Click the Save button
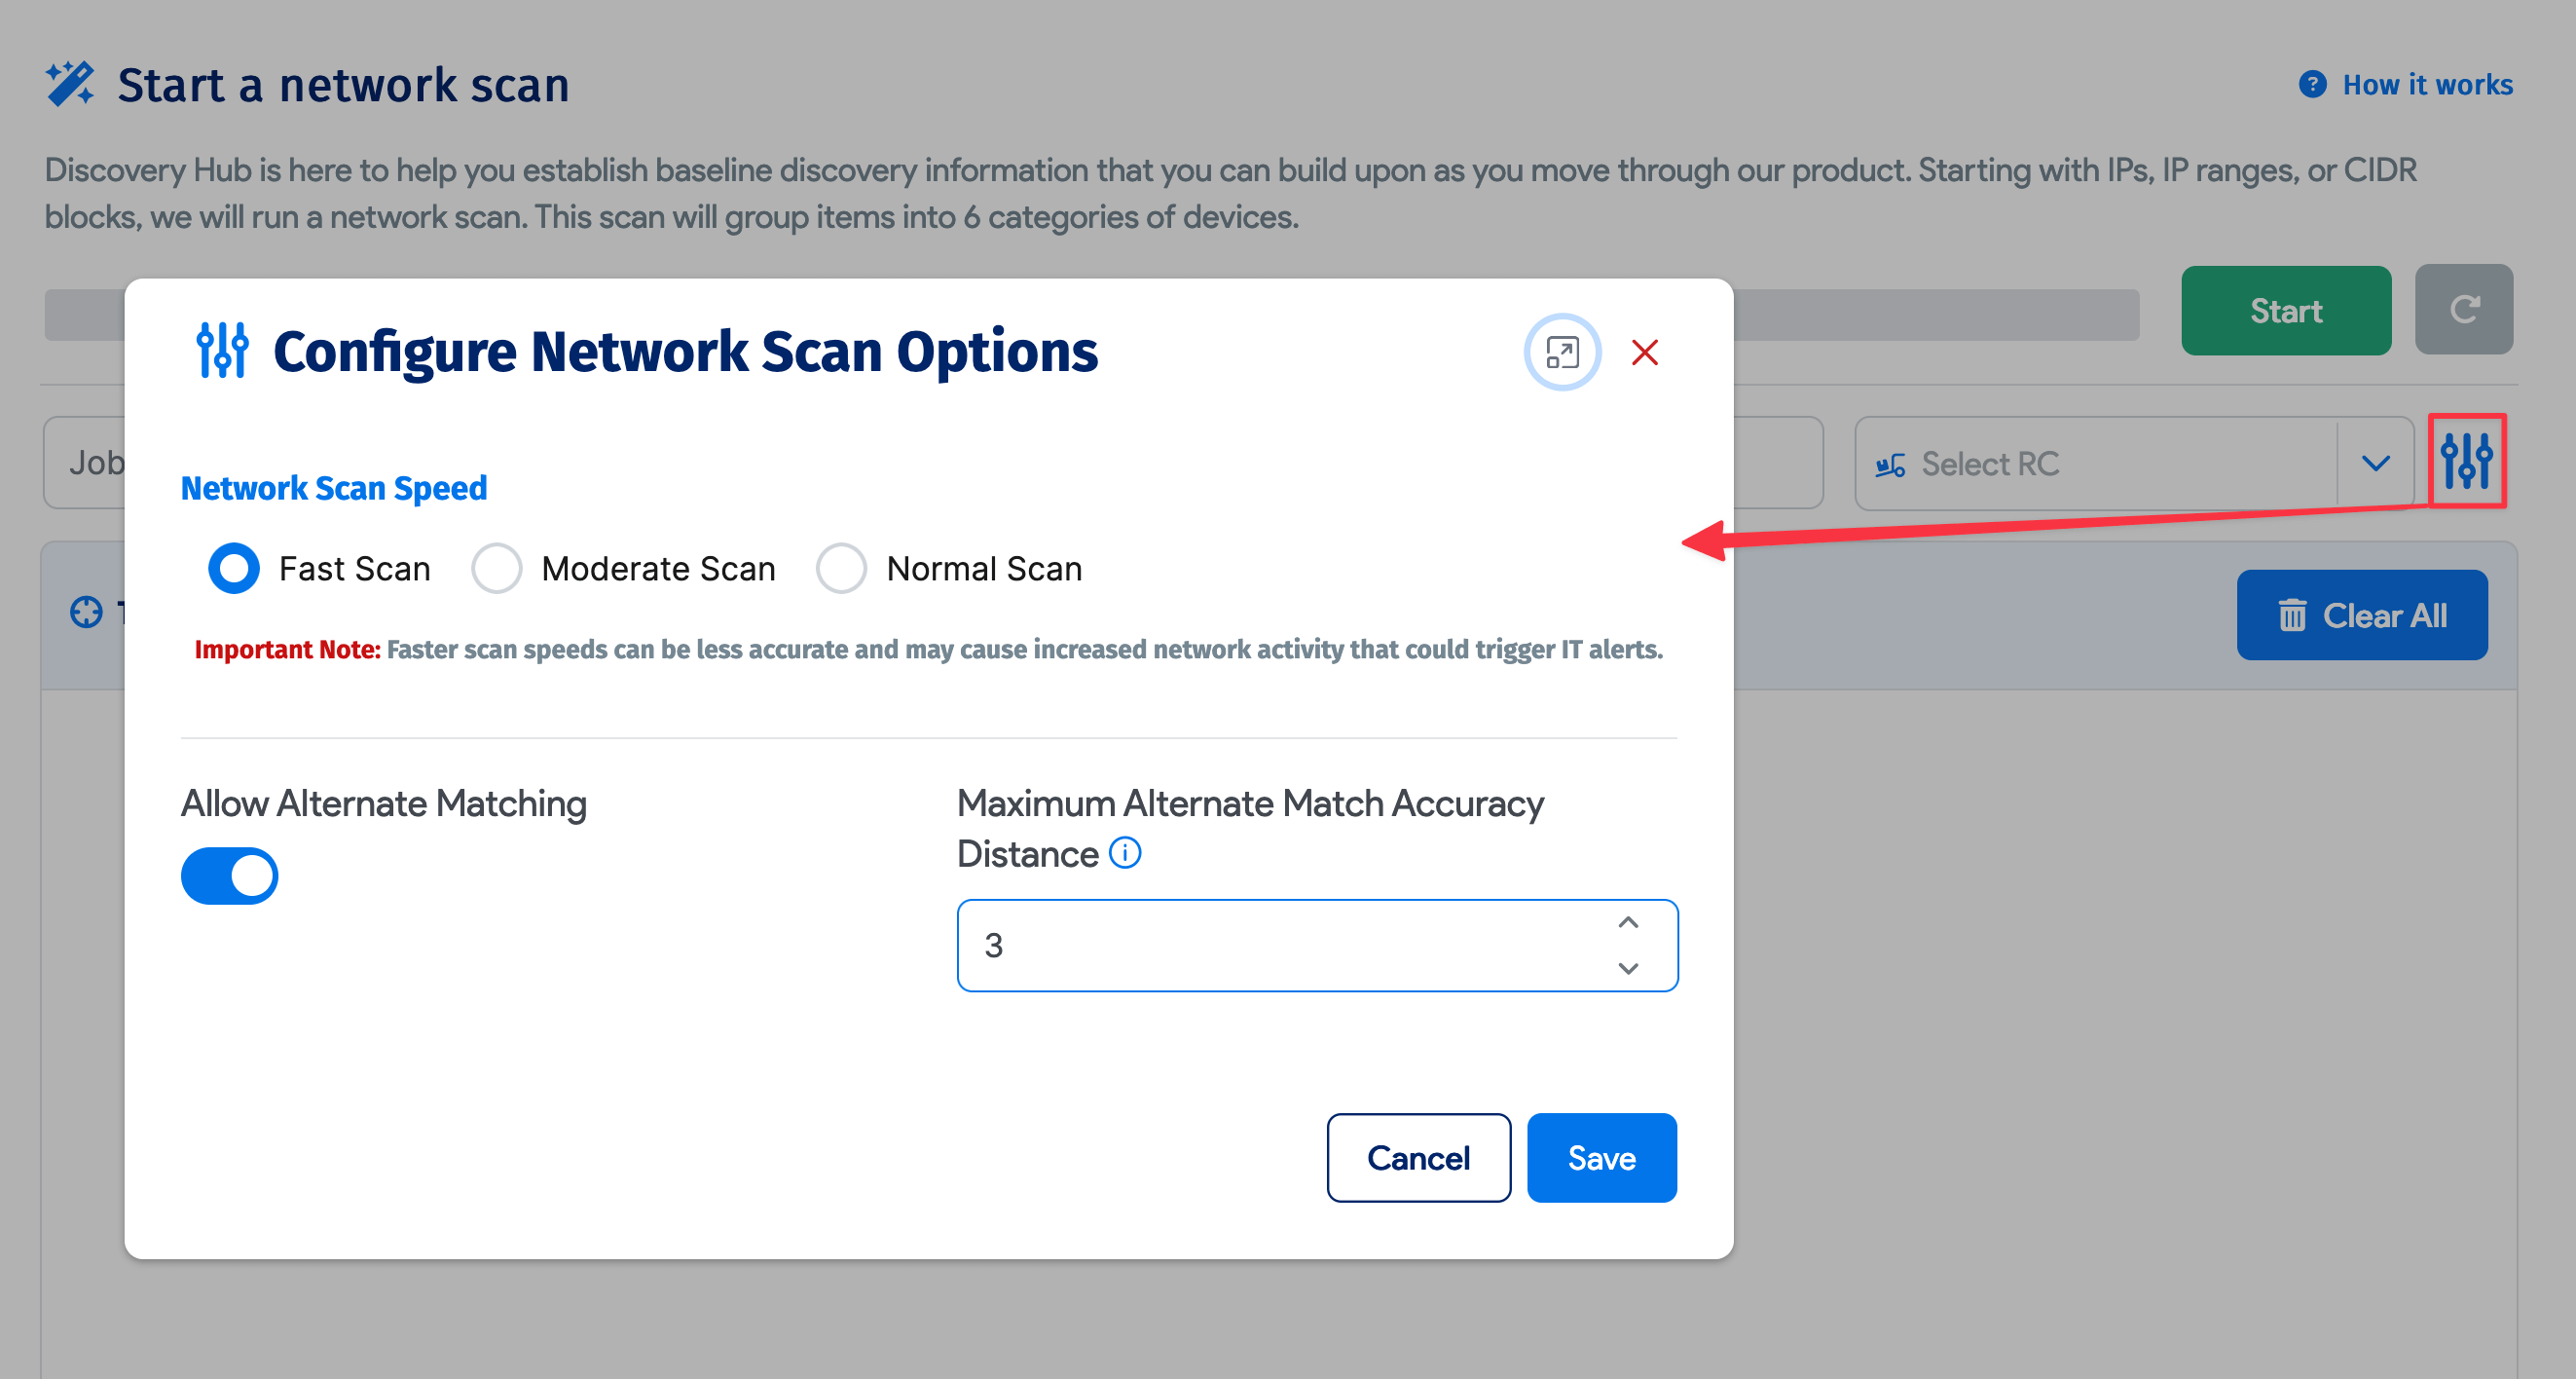The height and width of the screenshot is (1379, 2576). pos(1600,1157)
